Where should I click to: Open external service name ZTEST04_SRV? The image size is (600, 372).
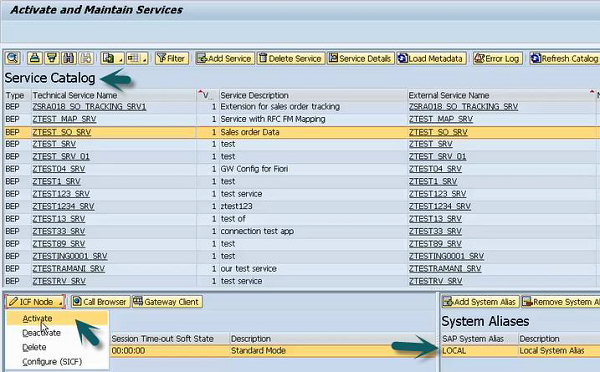coord(435,169)
